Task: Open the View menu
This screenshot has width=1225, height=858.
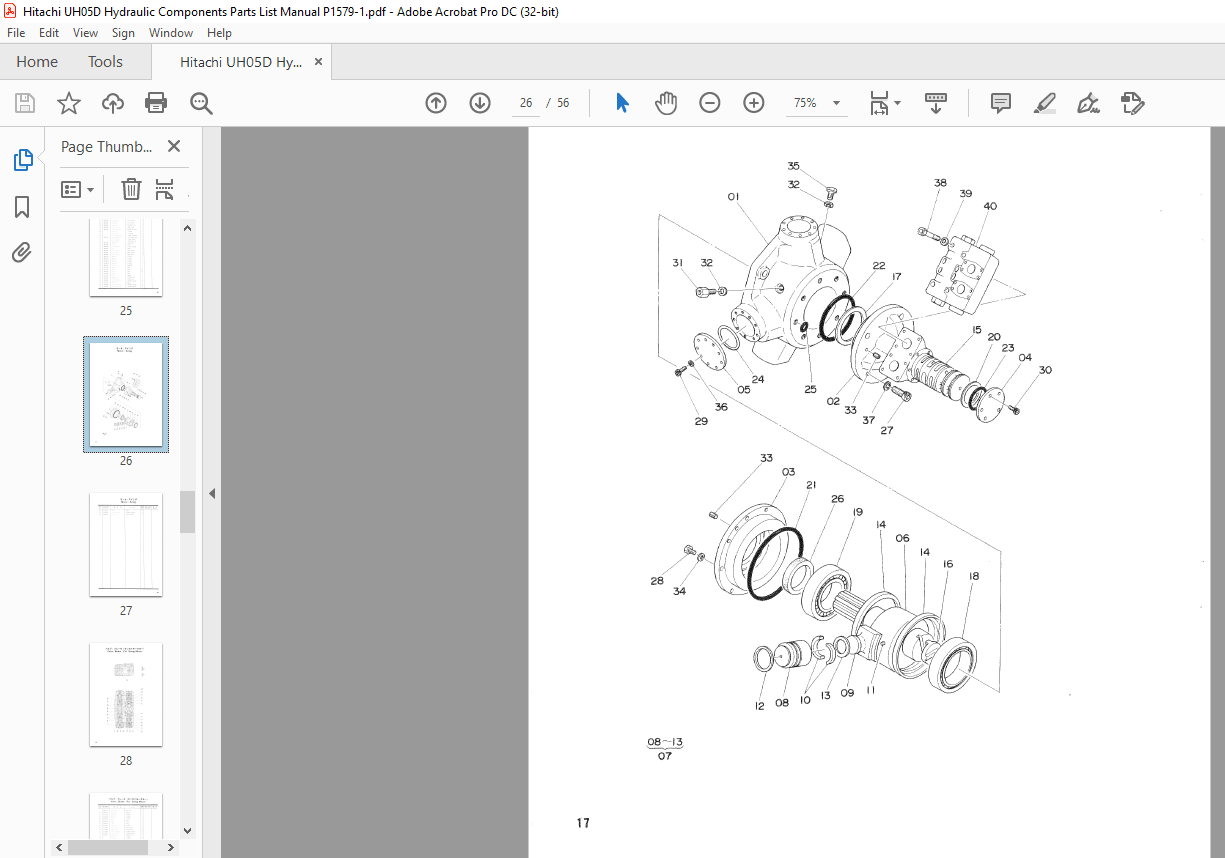Action: (85, 32)
